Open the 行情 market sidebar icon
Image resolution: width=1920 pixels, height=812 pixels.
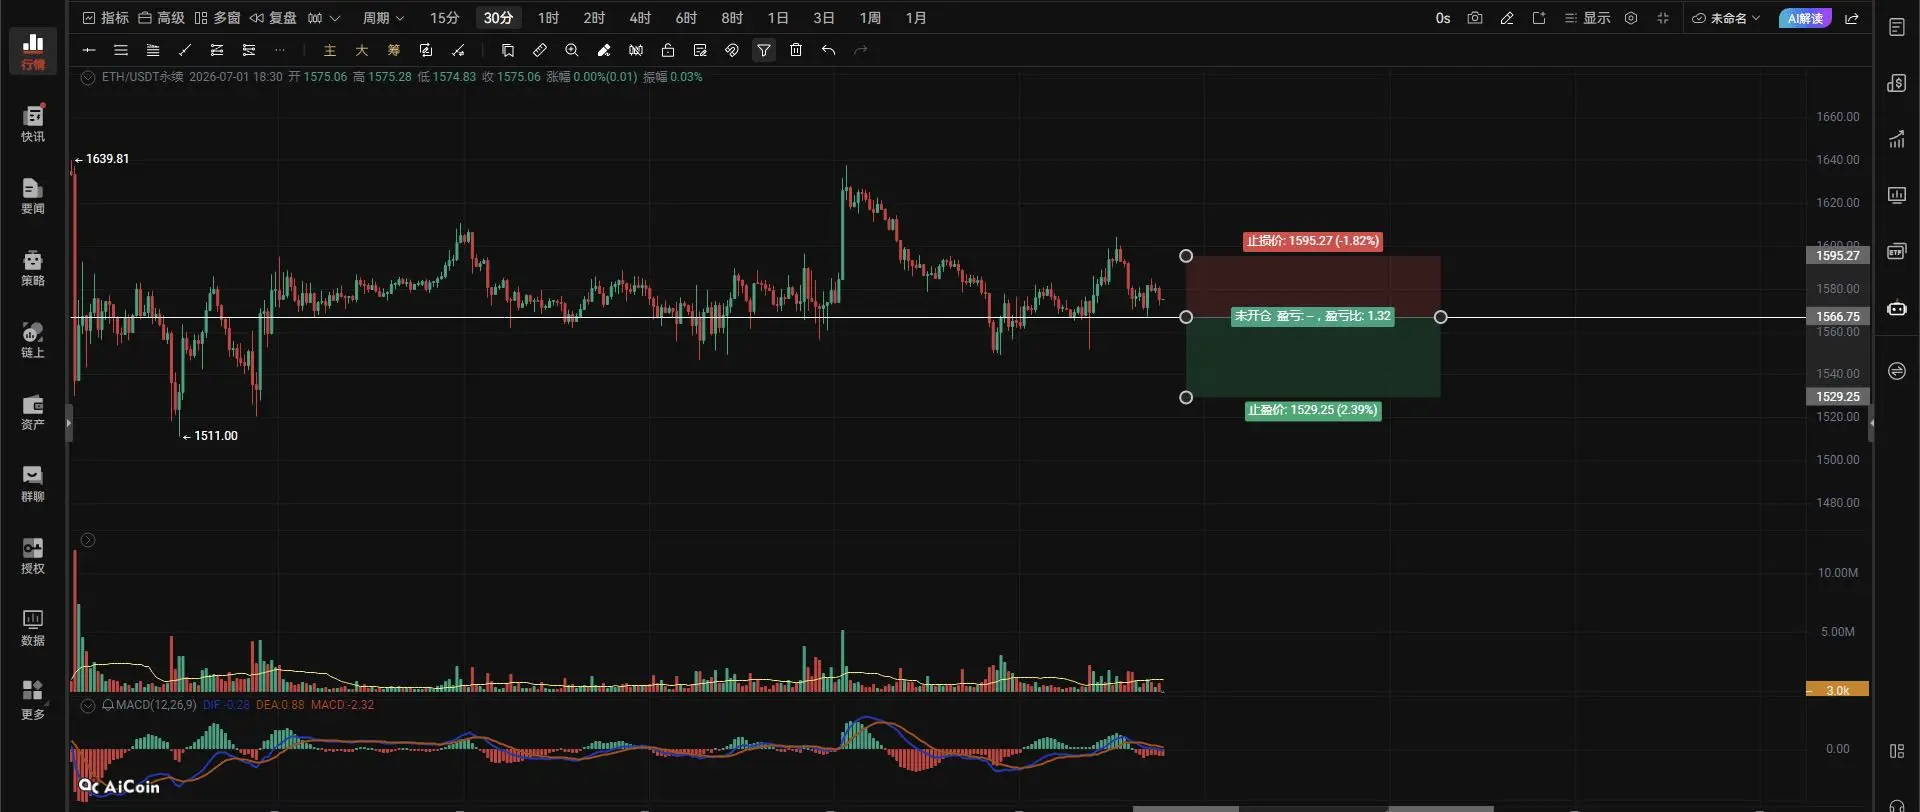tap(33, 51)
